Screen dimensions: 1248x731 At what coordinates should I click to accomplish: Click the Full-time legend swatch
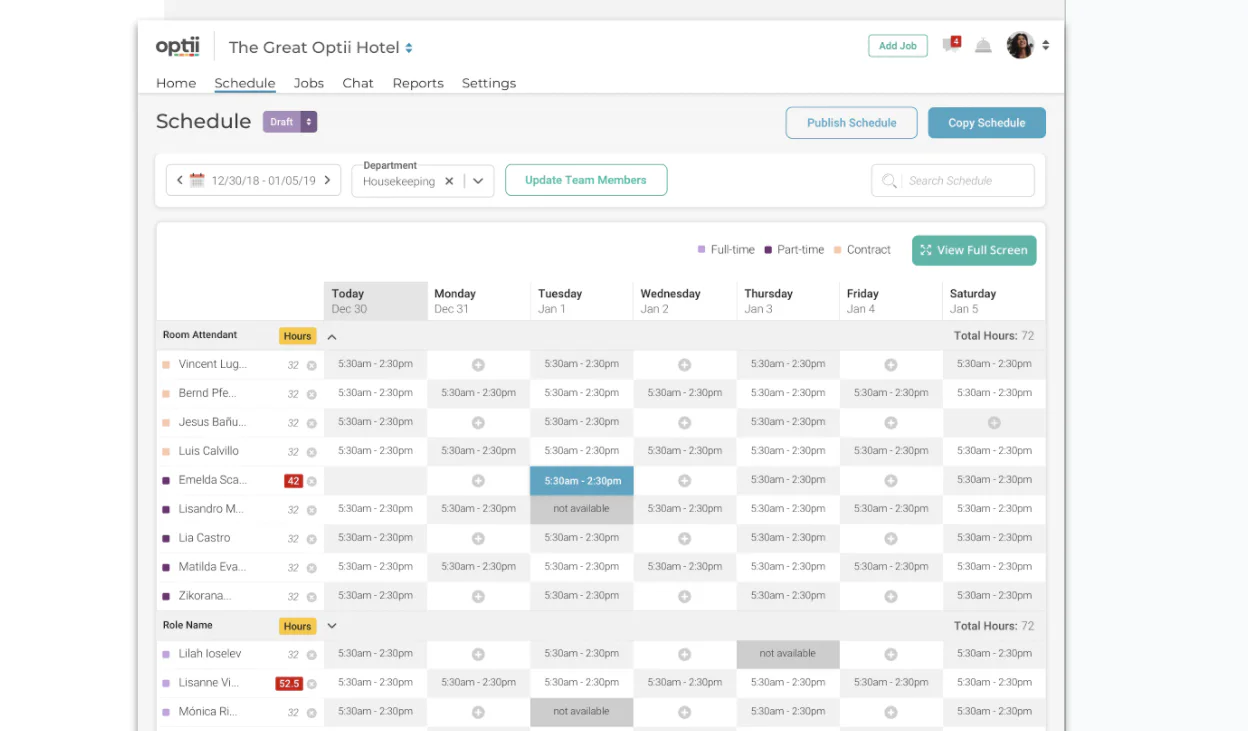(x=702, y=250)
